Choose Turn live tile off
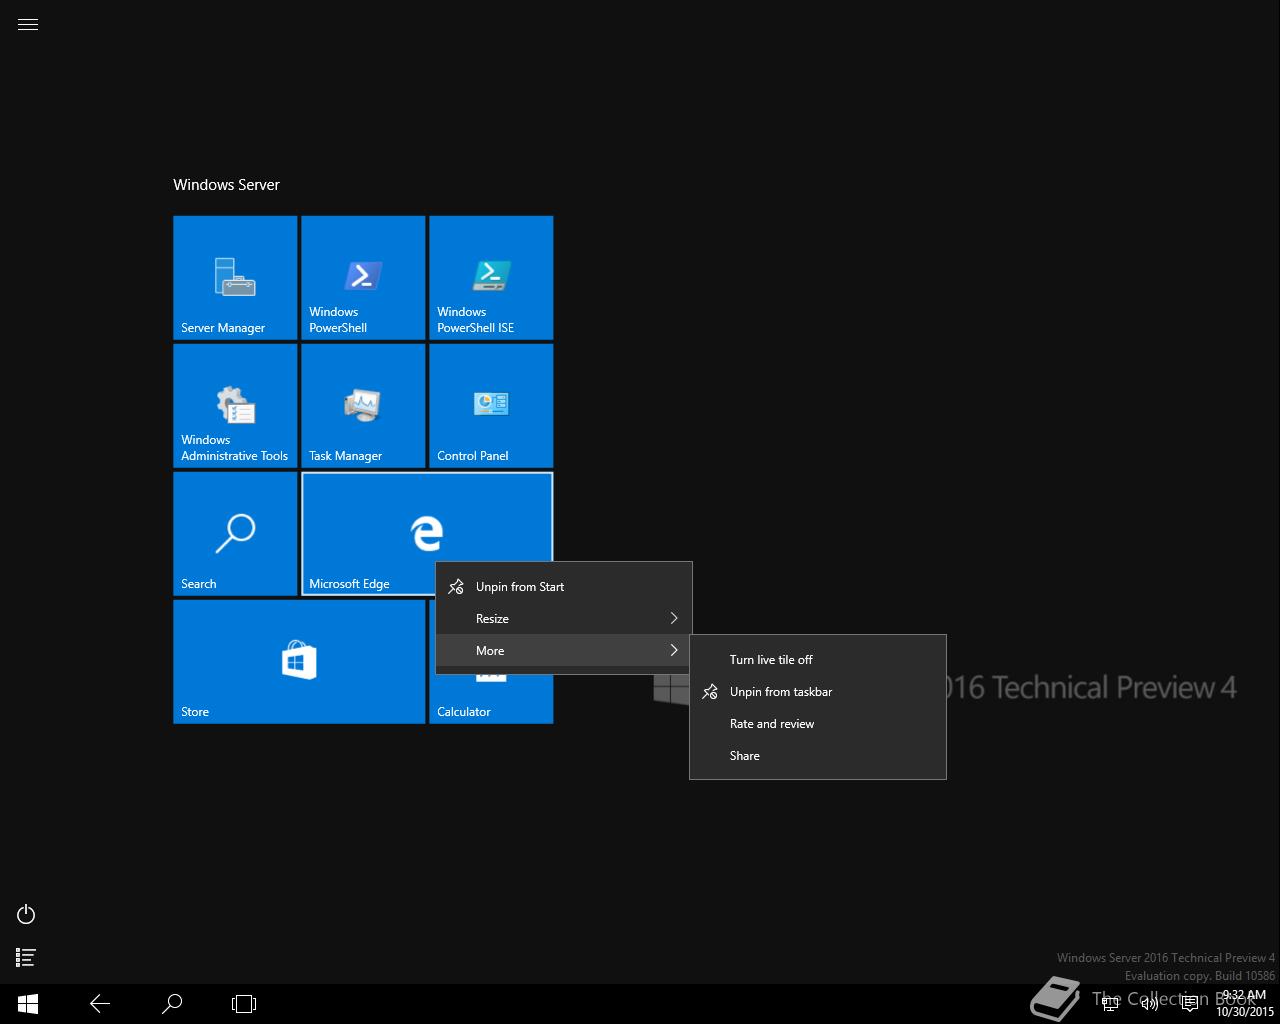This screenshot has height=1024, width=1280. click(x=818, y=660)
